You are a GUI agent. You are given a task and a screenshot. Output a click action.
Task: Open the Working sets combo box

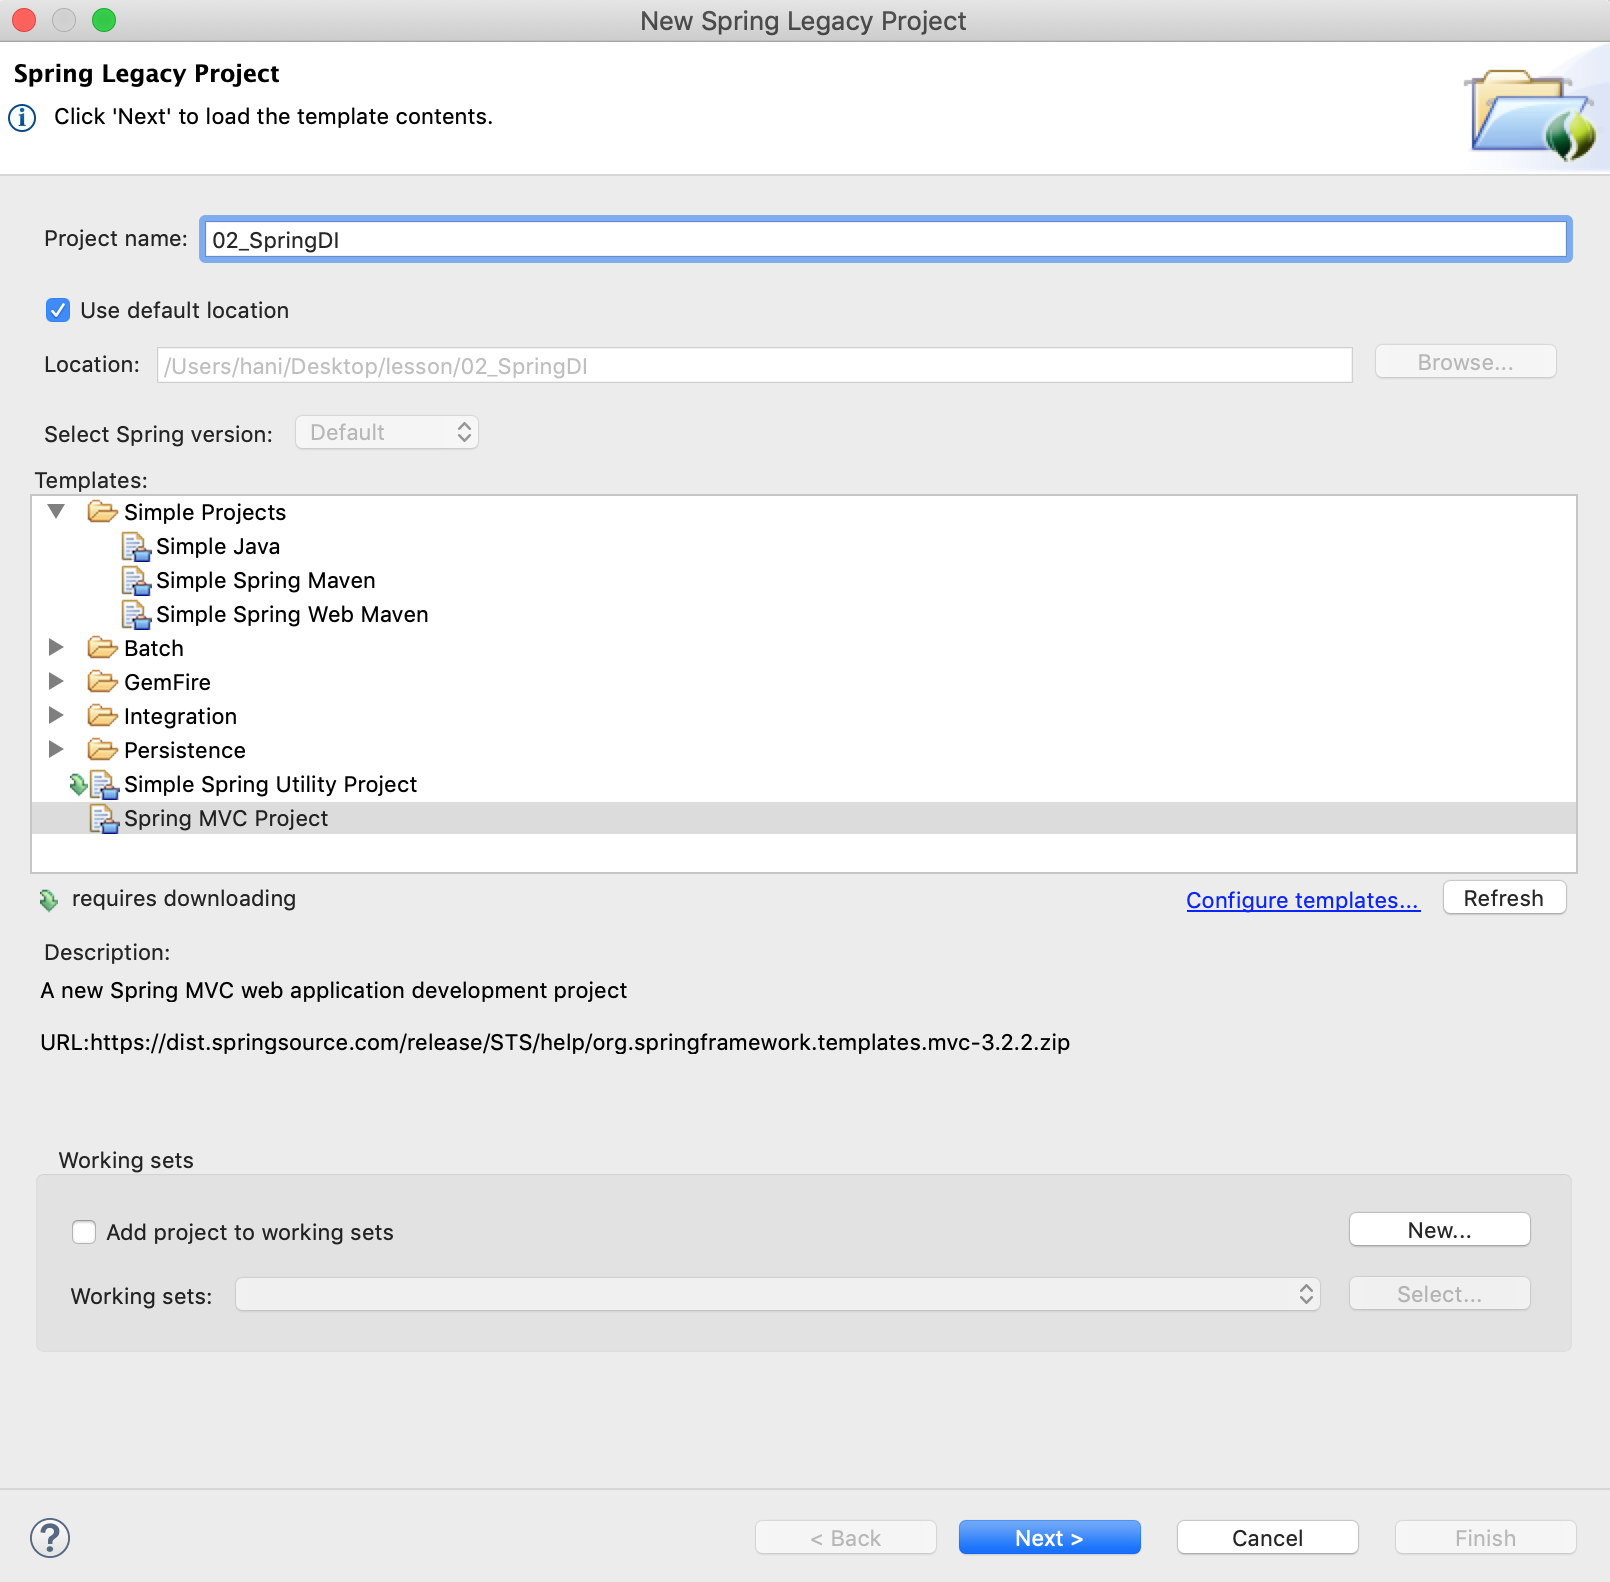click(778, 1294)
